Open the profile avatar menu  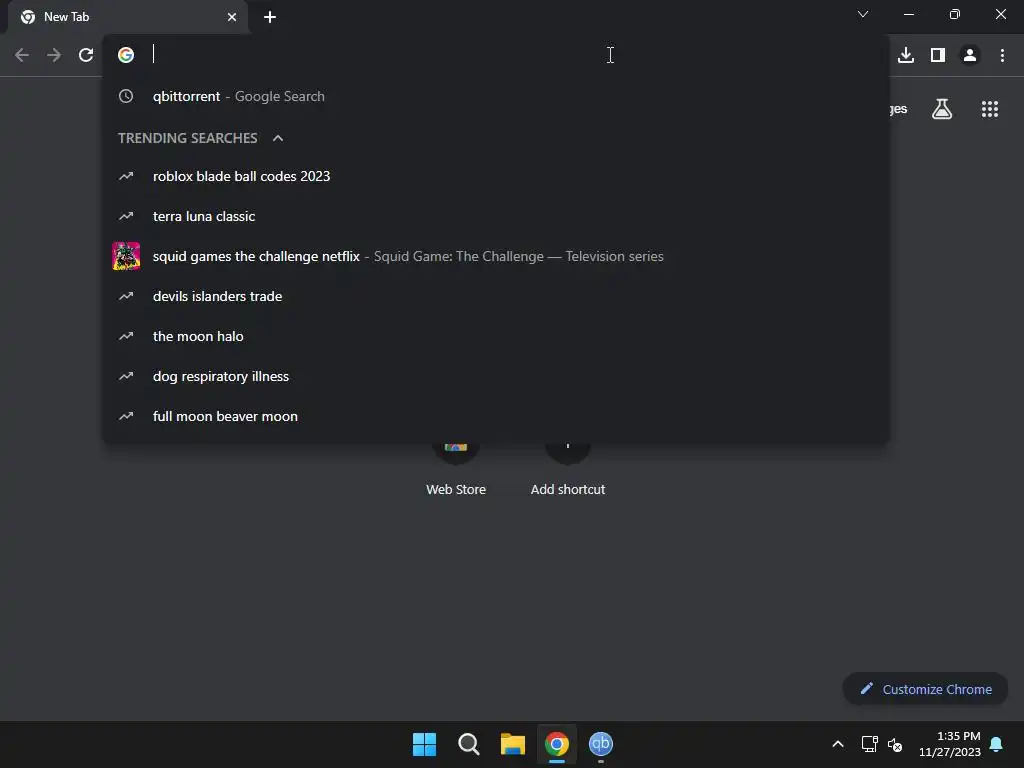pyautogui.click(x=970, y=56)
